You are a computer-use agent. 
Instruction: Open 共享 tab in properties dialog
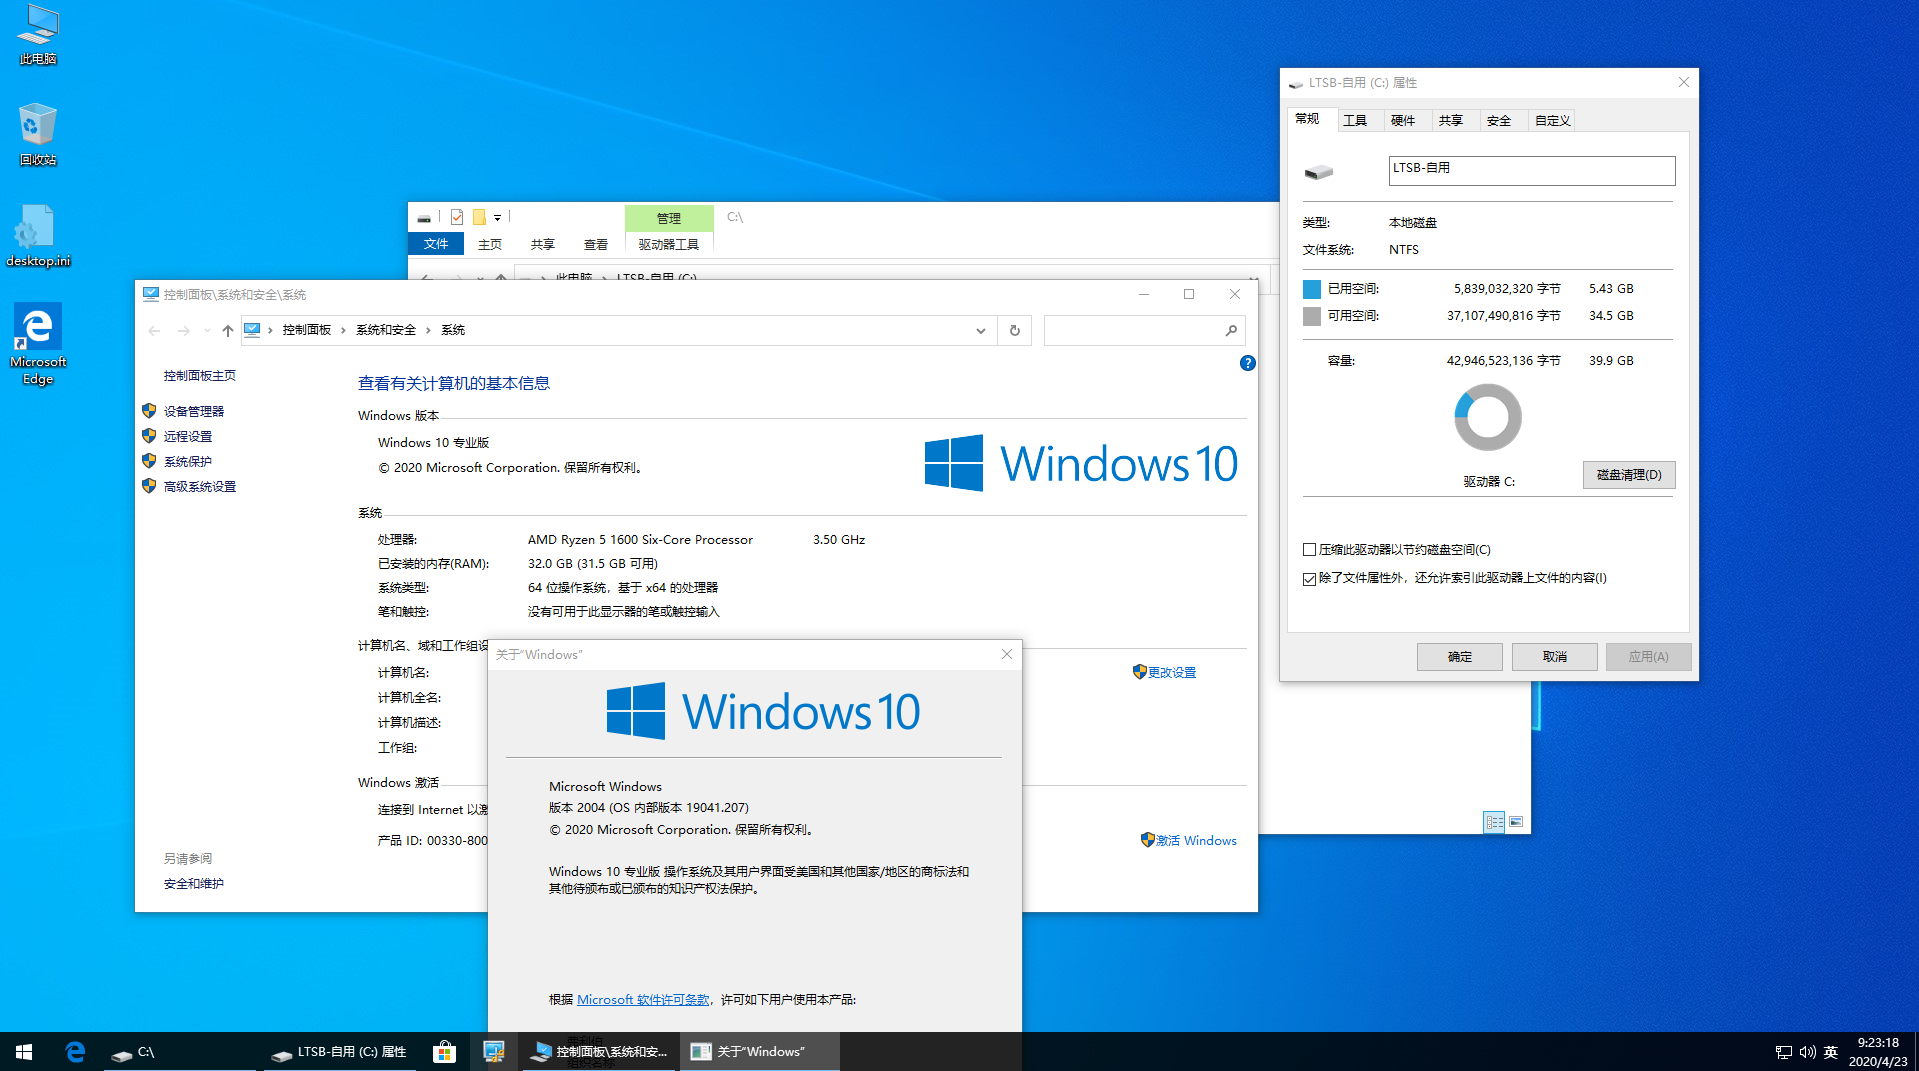(1451, 121)
